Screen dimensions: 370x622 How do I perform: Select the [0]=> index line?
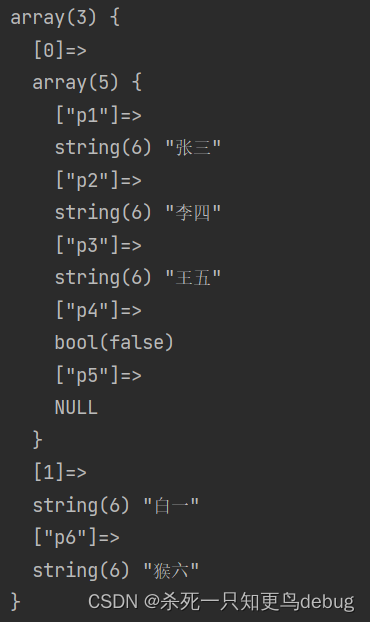[60, 51]
